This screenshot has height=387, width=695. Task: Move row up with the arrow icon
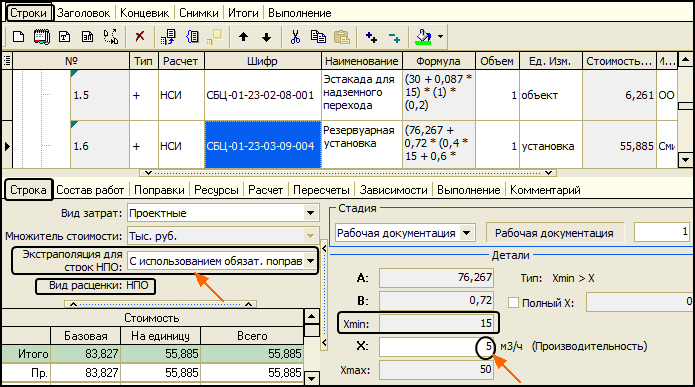point(243,37)
